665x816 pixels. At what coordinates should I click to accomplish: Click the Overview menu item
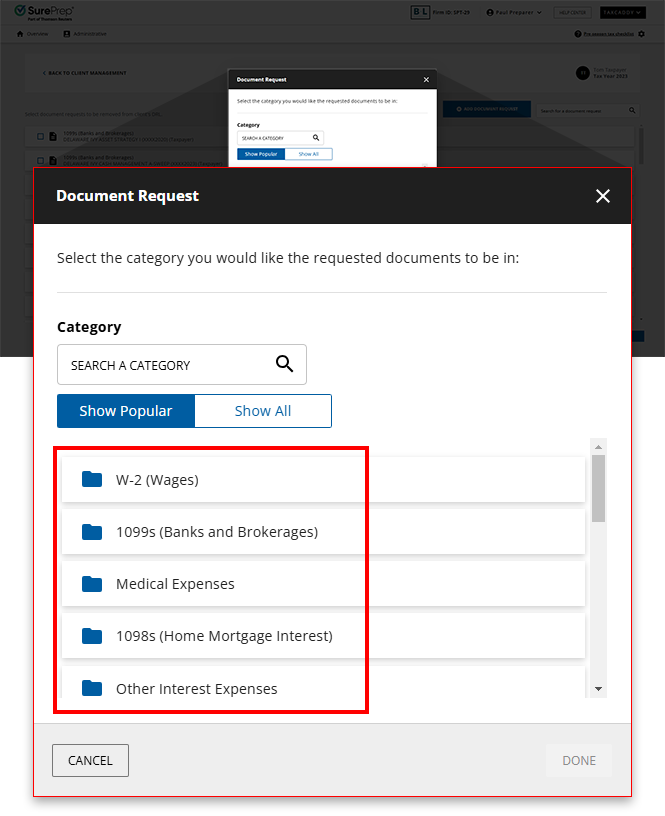(x=33, y=33)
